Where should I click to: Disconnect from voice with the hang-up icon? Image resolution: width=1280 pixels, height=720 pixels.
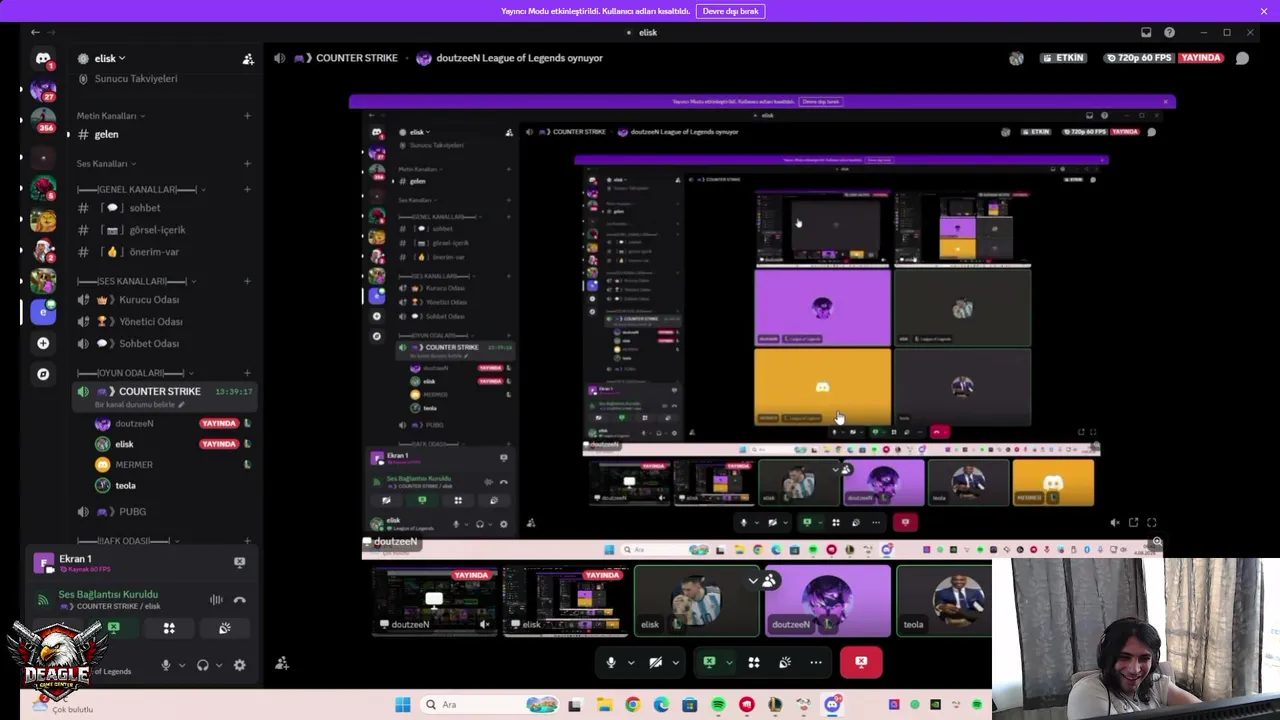(239, 600)
